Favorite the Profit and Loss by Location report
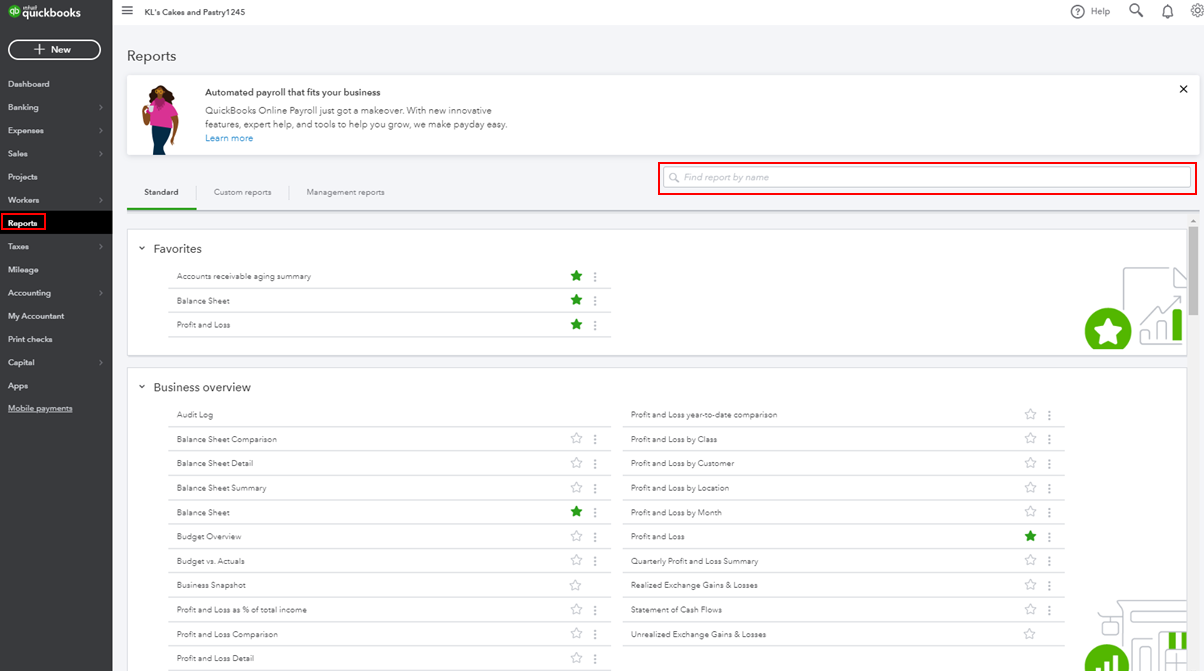1204x671 pixels. click(1030, 487)
